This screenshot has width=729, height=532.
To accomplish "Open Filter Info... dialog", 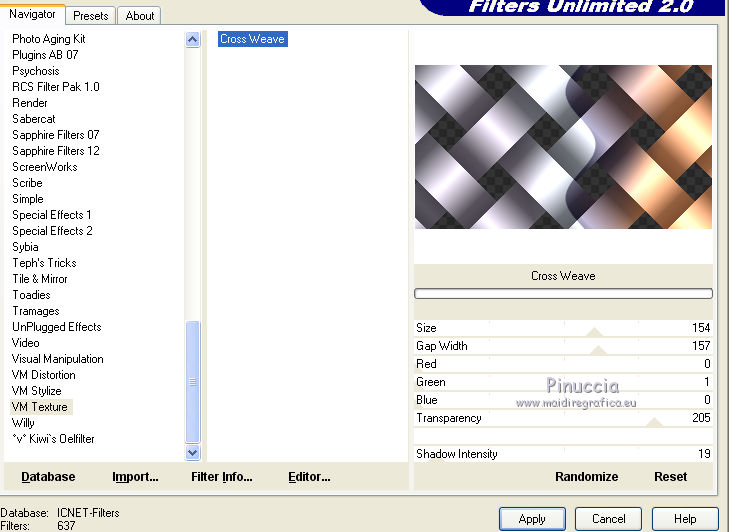I will [x=222, y=477].
